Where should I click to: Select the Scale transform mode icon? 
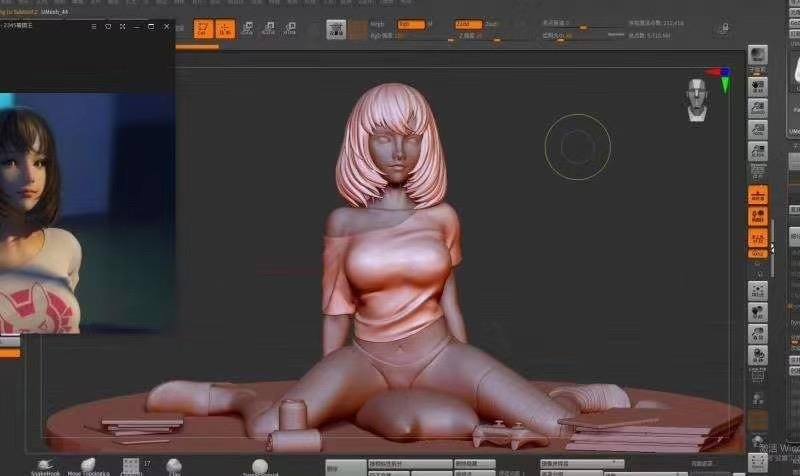tap(268, 30)
